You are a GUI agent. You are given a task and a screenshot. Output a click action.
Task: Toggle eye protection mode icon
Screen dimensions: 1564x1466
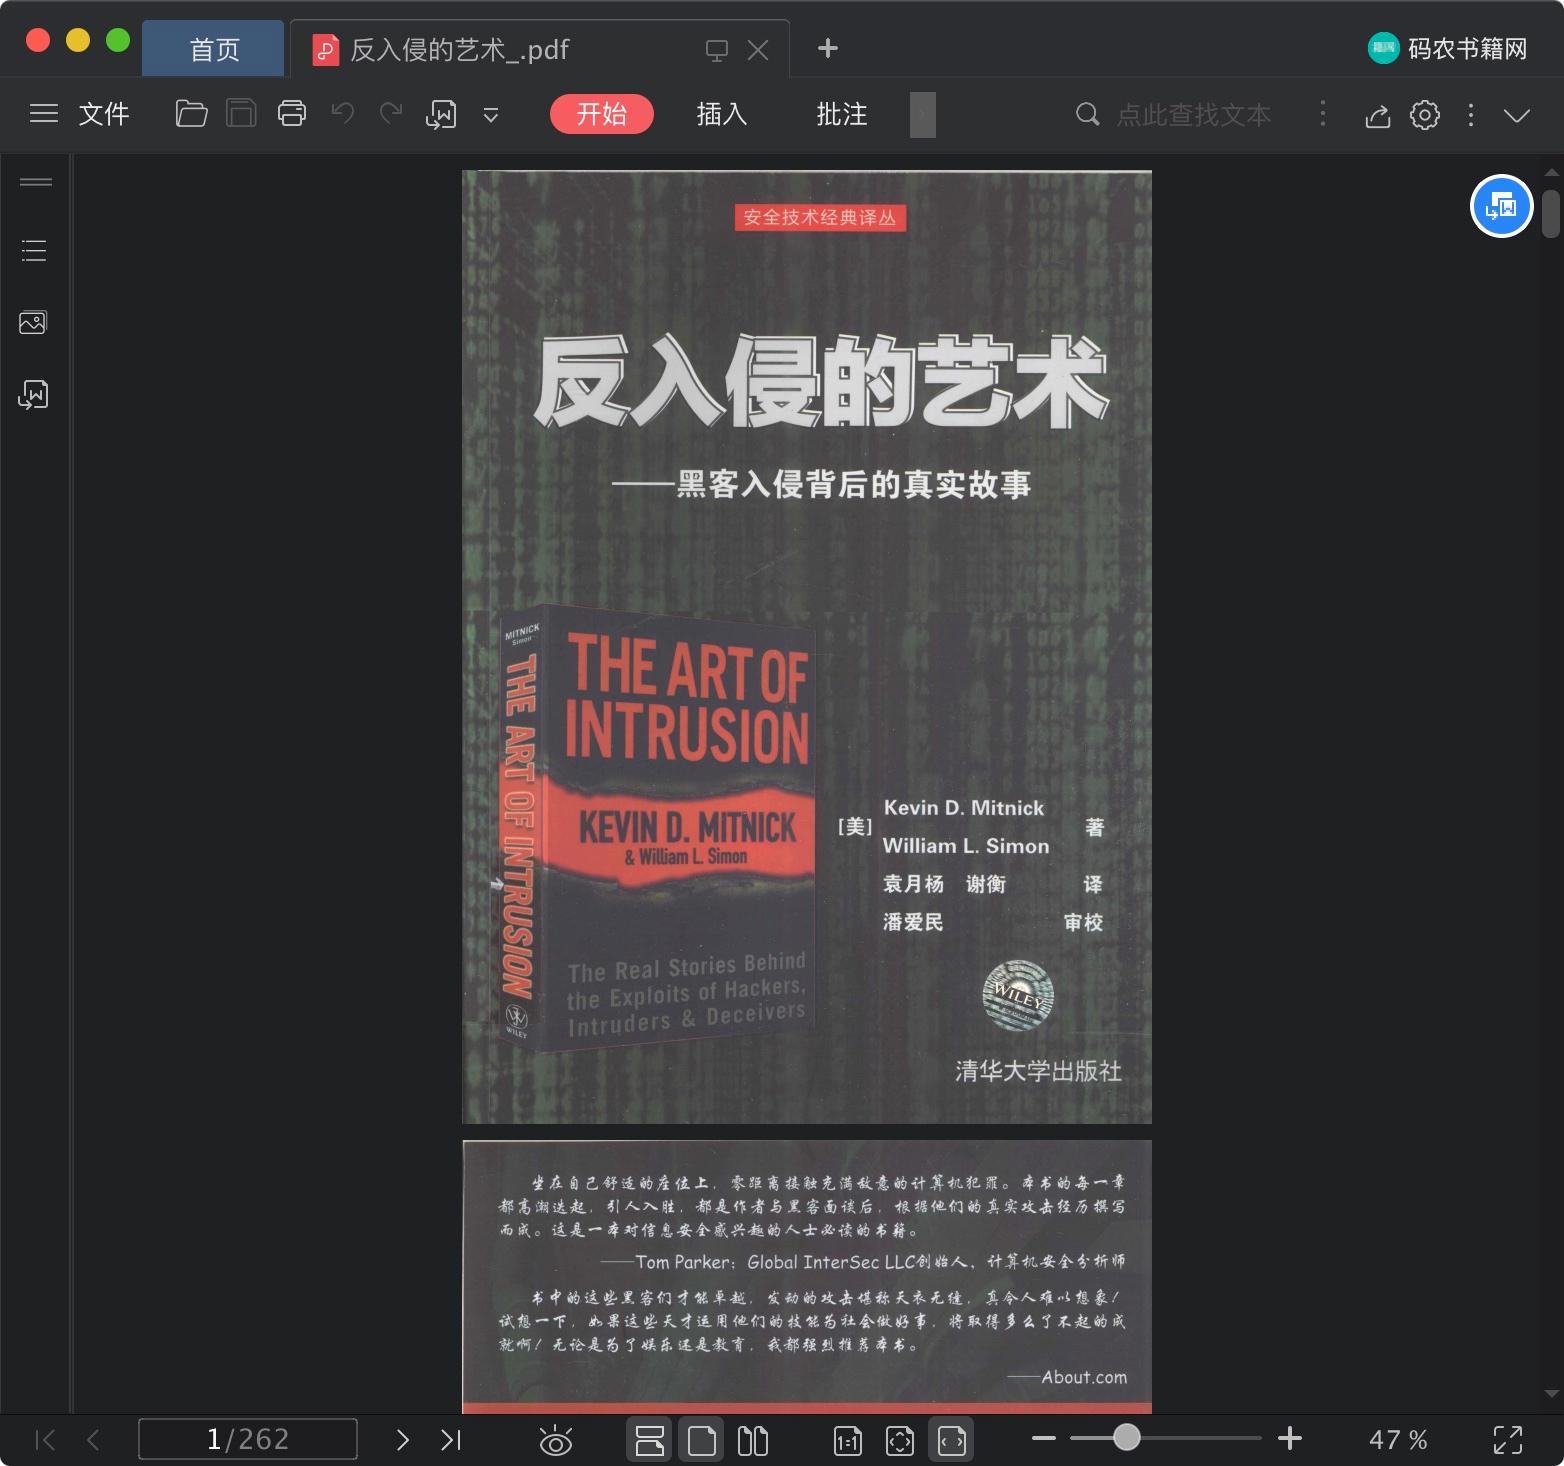(555, 1441)
